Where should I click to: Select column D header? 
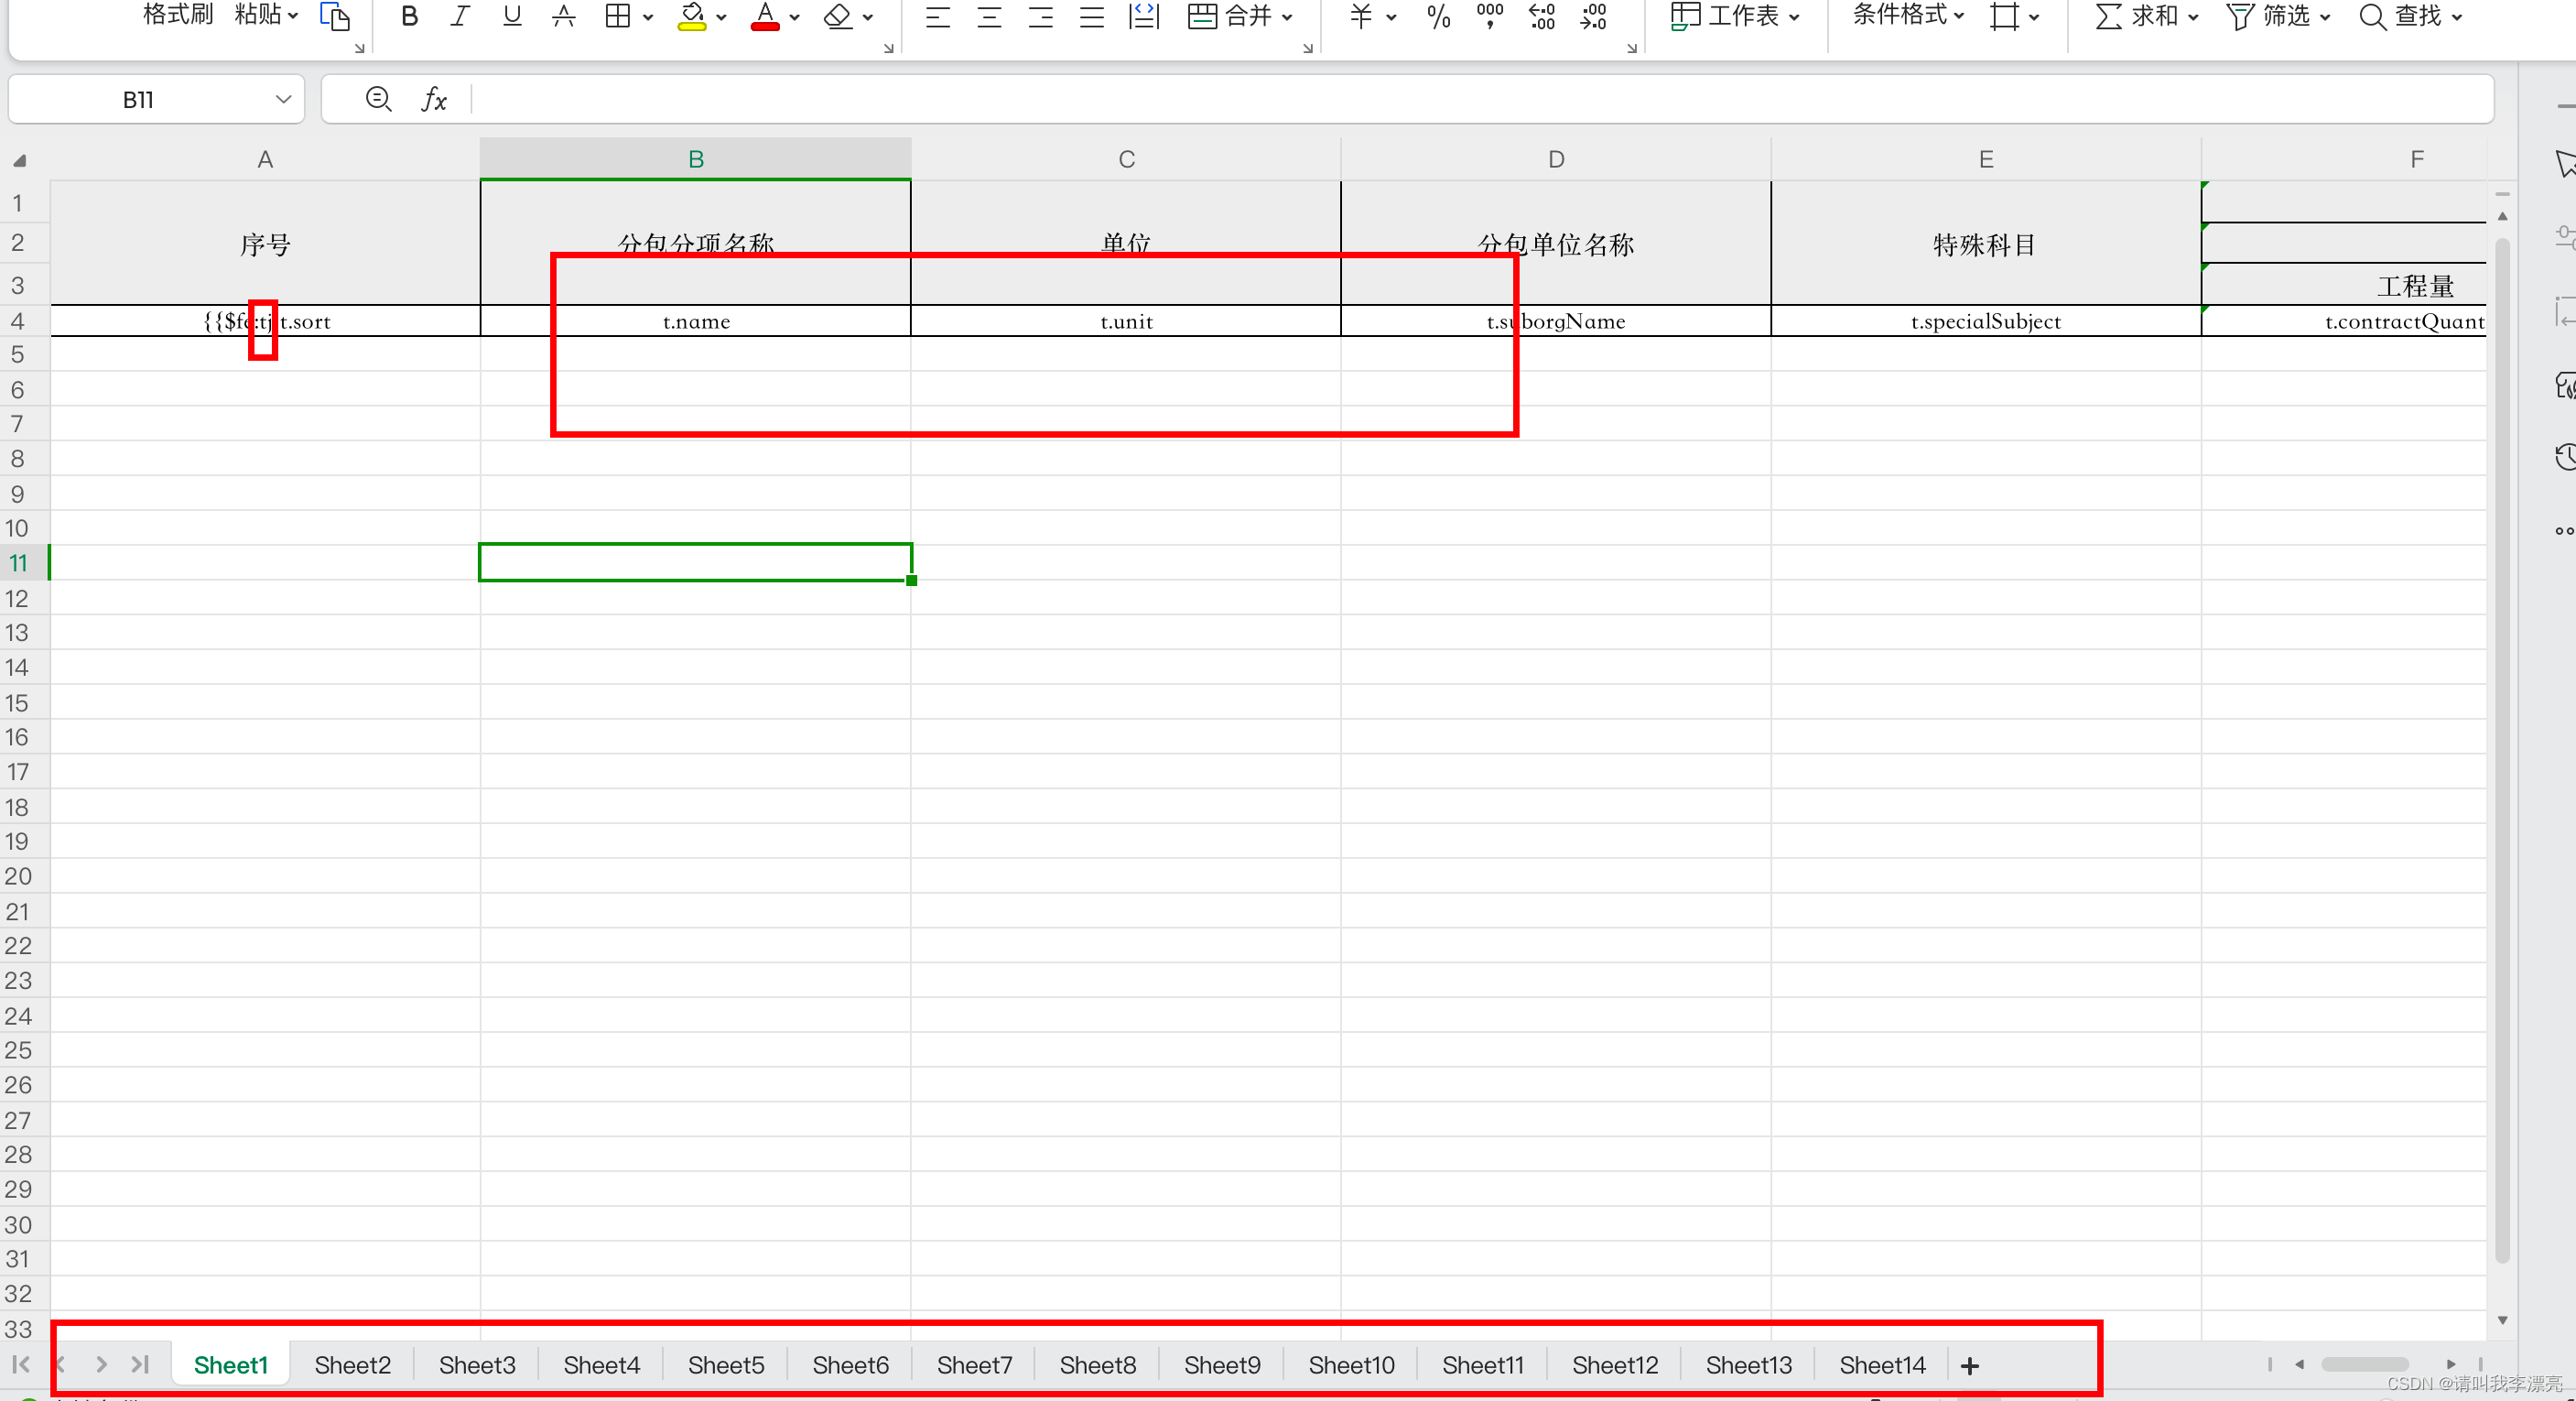click(x=1555, y=159)
